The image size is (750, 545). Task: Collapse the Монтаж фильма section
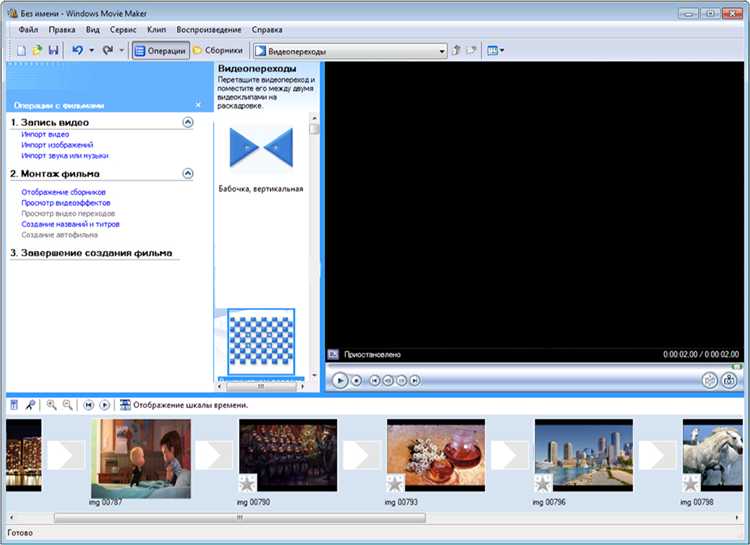(188, 173)
